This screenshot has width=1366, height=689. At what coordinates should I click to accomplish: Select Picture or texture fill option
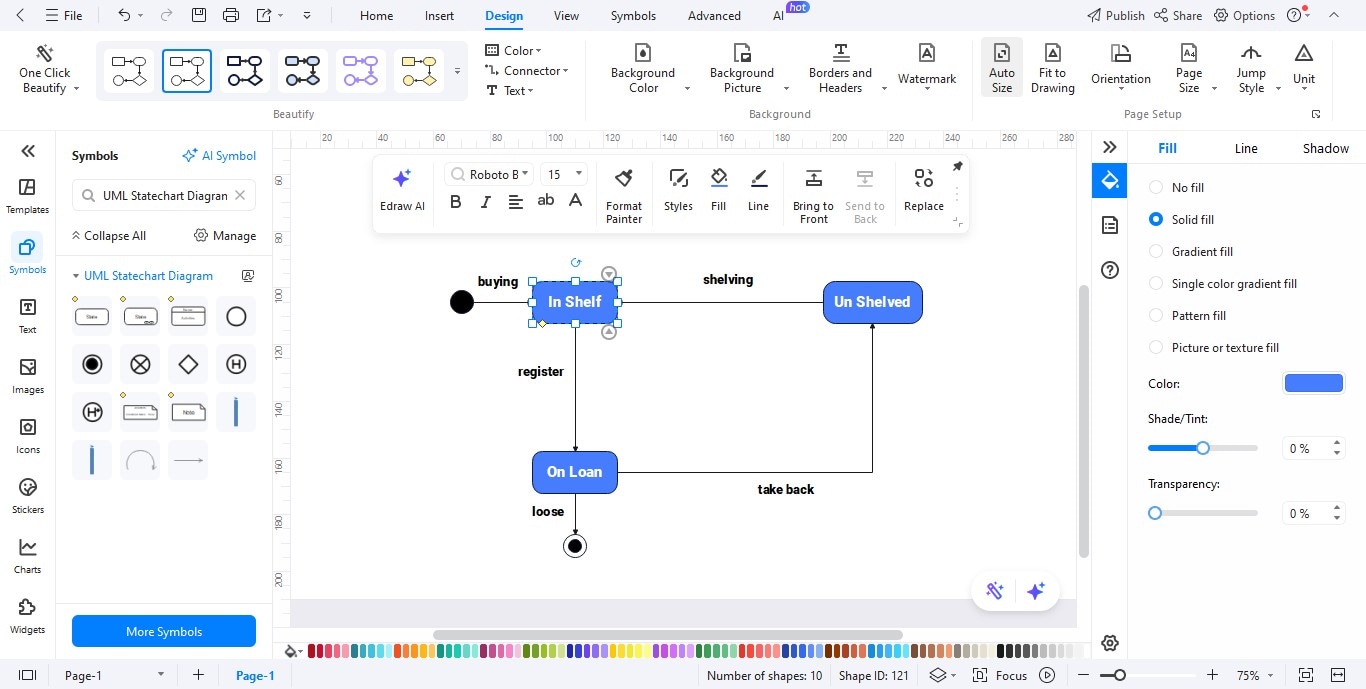pyautogui.click(x=1214, y=347)
